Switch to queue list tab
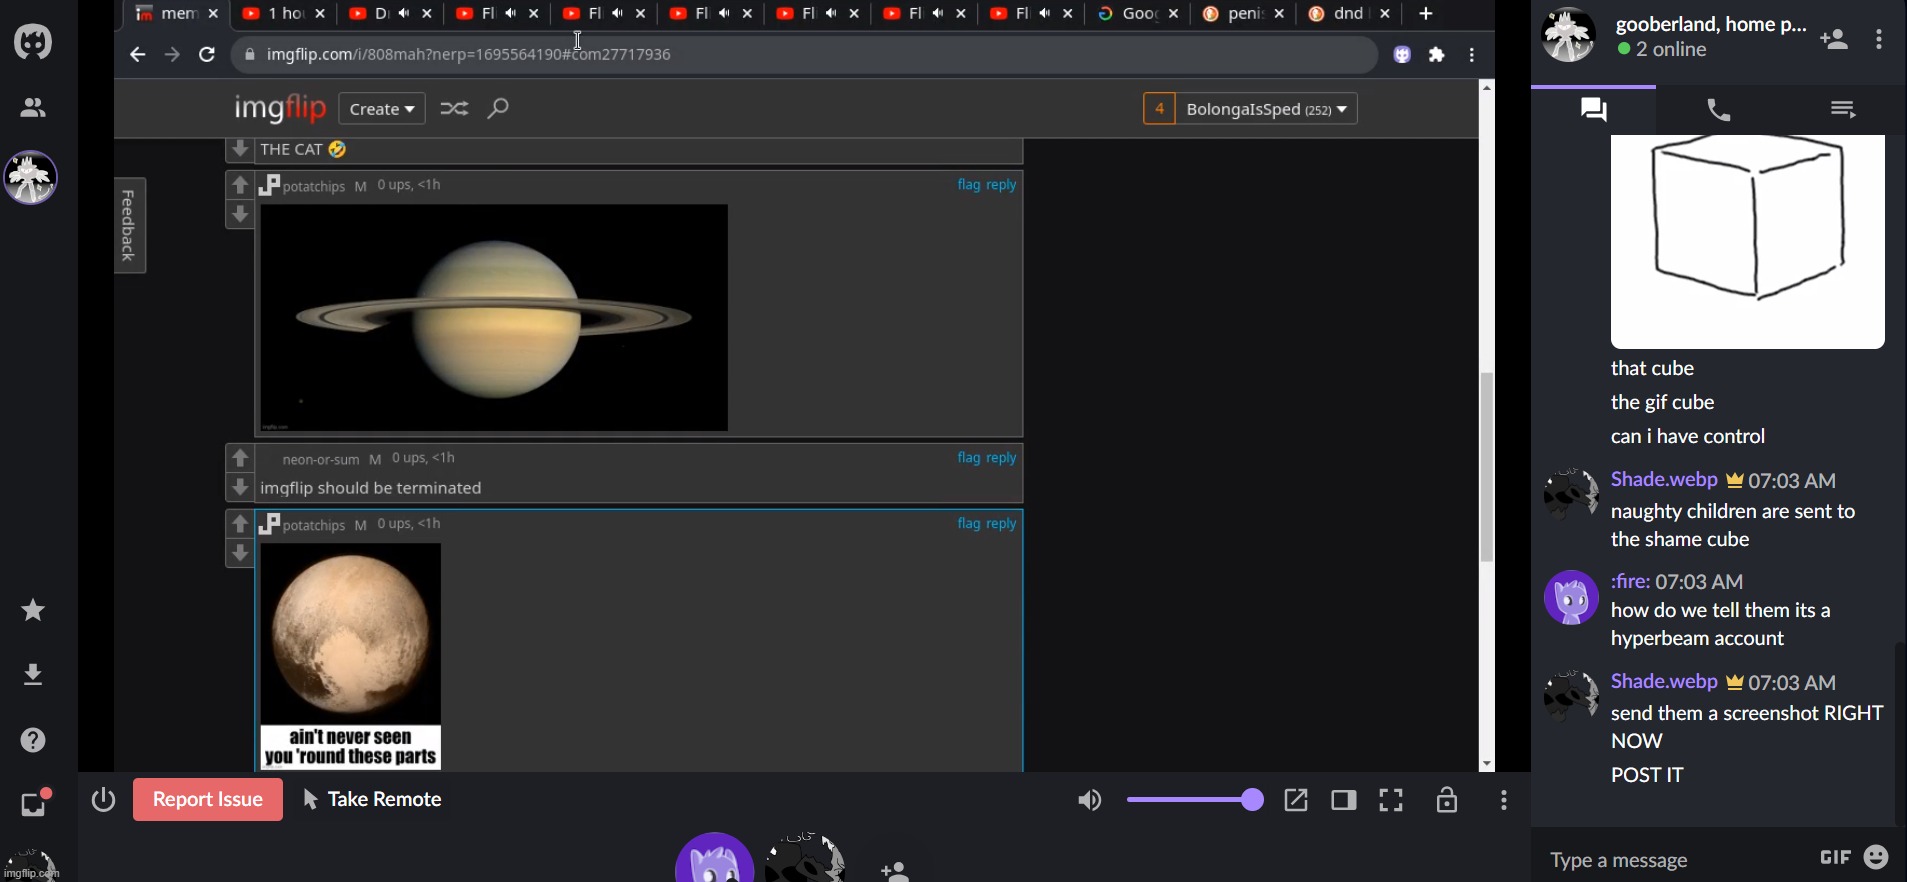1907x882 pixels. (1843, 110)
